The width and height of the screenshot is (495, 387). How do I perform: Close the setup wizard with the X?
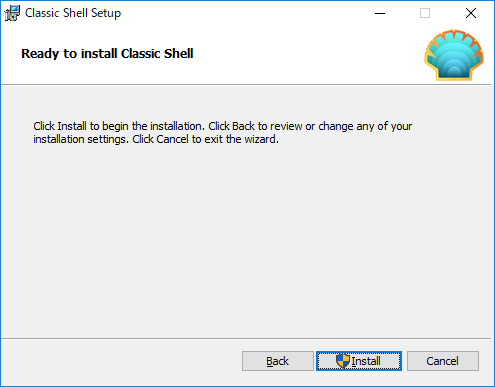[x=471, y=13]
